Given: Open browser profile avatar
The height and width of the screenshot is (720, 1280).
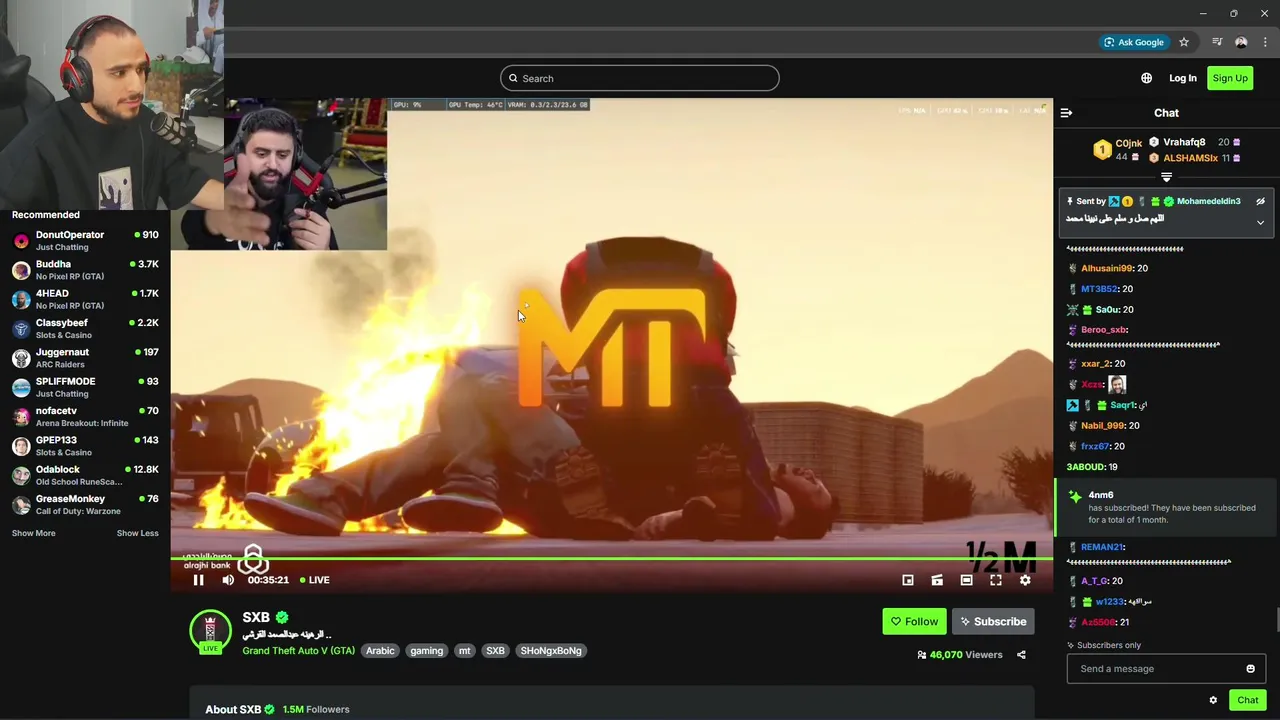Looking at the screenshot, I should pyautogui.click(x=1241, y=42).
